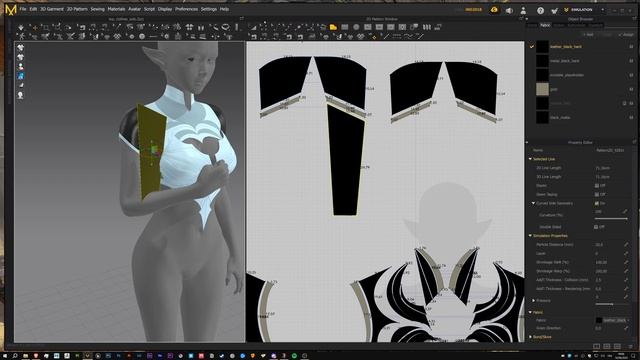Screen dimensions: 640x360
Task: Click the pencil edit icon for Shrinkage Weft
Action: click(x=625, y=262)
